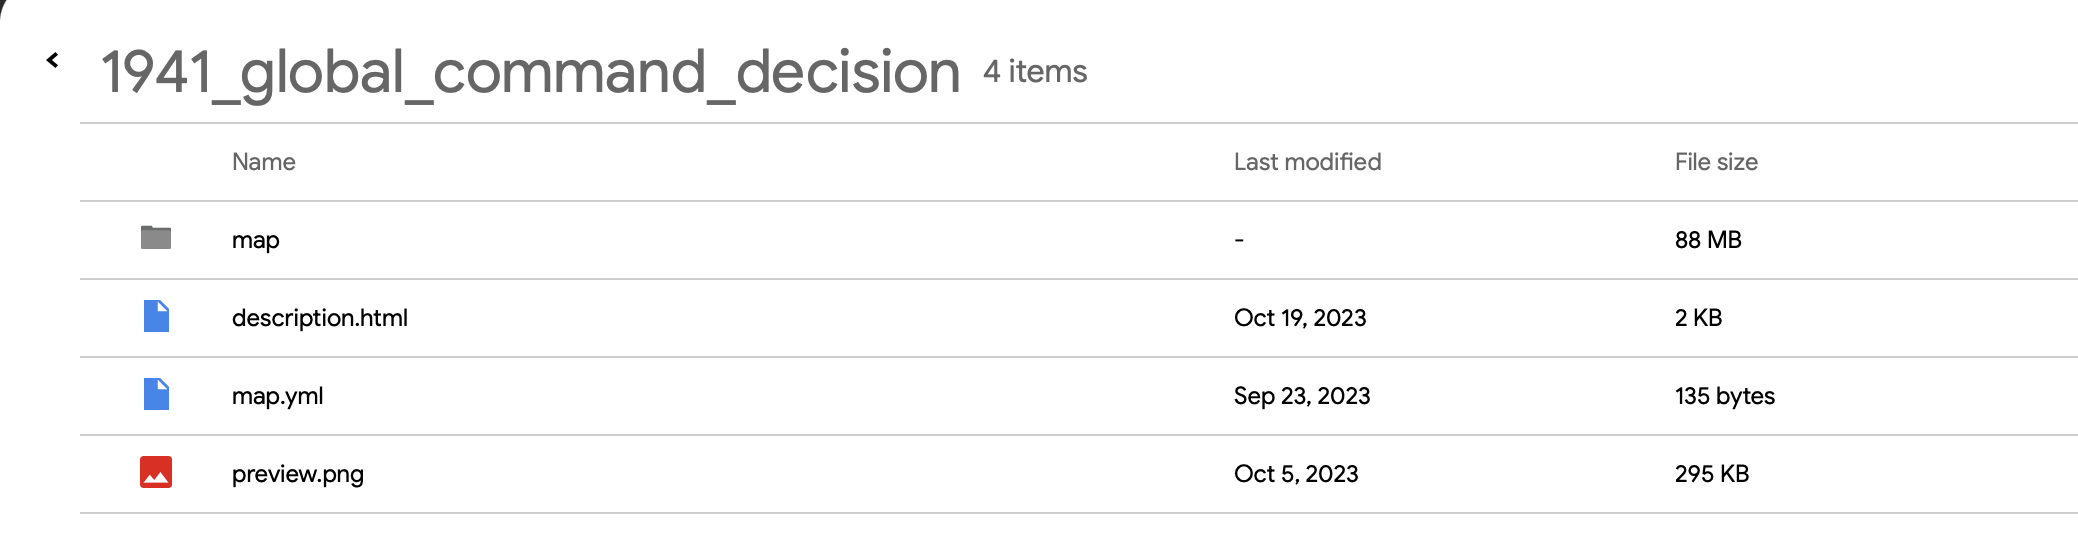2078x554 pixels.
Task: Click the 4 items count label
Action: (x=1034, y=72)
